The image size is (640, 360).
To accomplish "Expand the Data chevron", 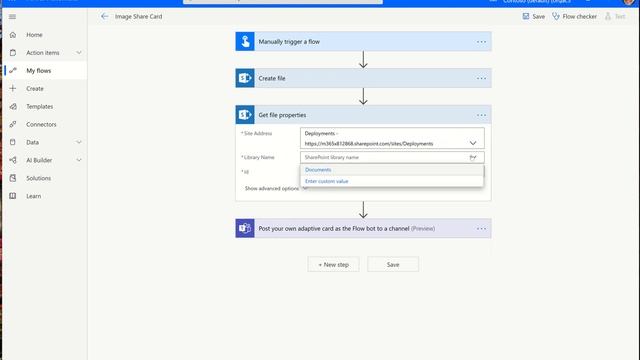I will (79, 142).
